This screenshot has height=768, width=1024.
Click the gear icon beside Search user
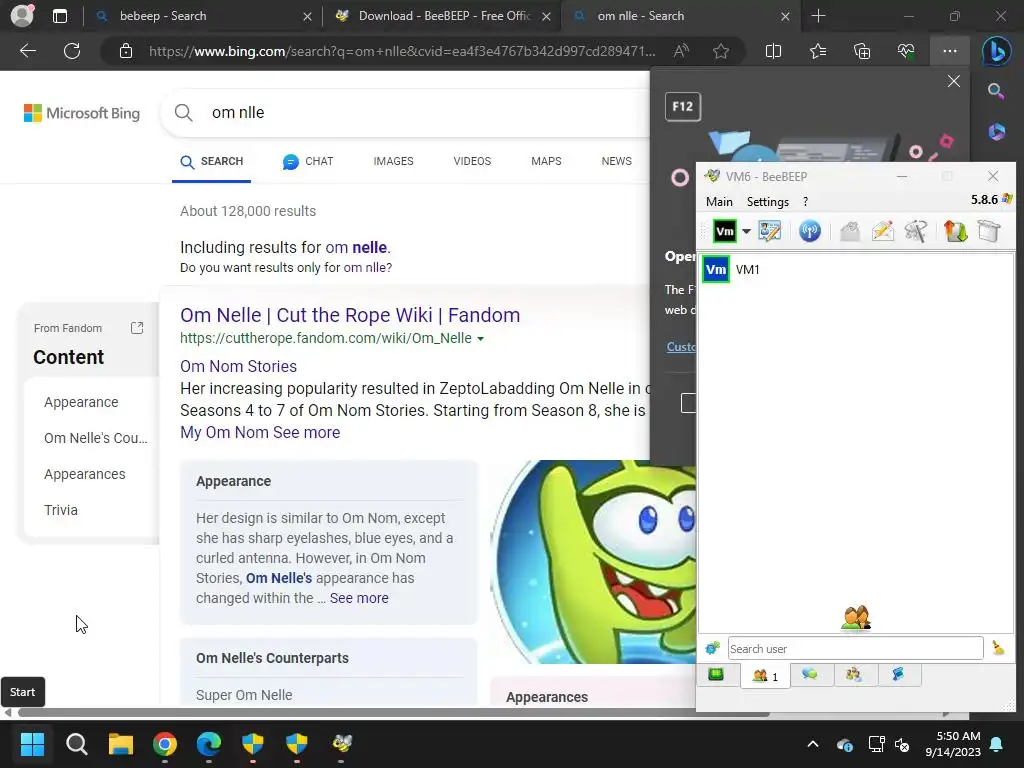pos(712,648)
